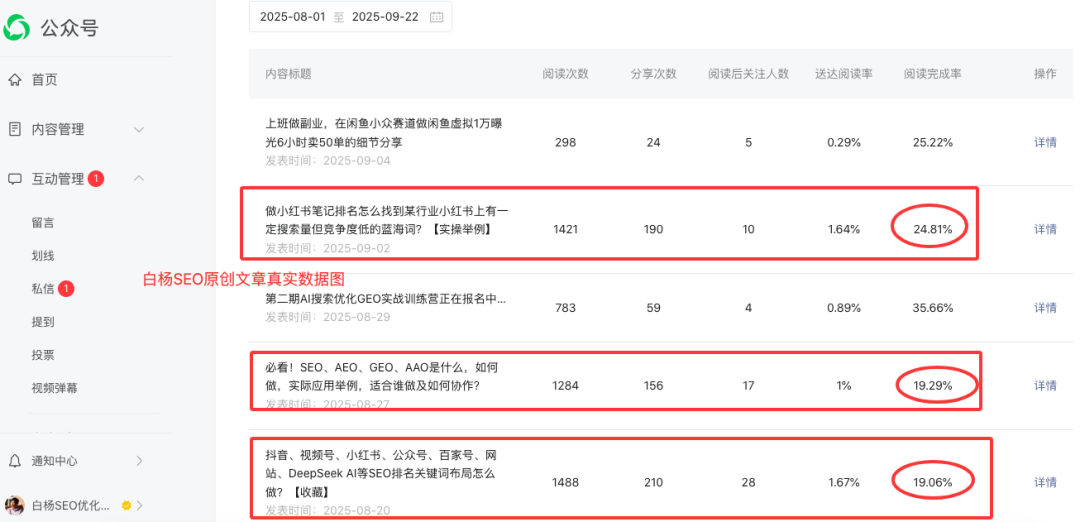The width and height of the screenshot is (1080, 522).
Task: Open the account menu arrow beside 白杨SEO优化
Action: click(x=140, y=505)
